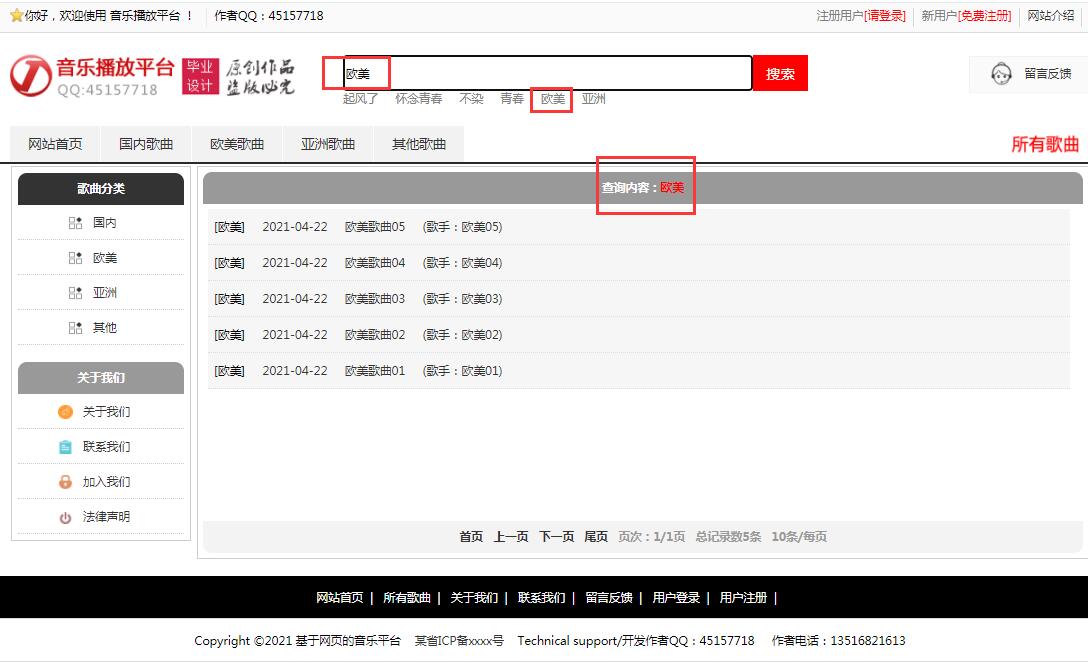Screen dimensions: 1088x663
Task: Click the grid icon next to 亚洲 category
Action: pos(76,293)
